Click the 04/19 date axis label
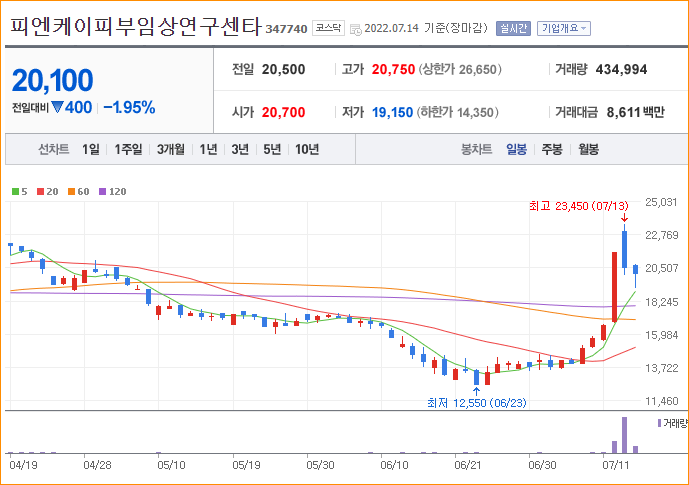This screenshot has width=689, height=485. click(x=23, y=465)
